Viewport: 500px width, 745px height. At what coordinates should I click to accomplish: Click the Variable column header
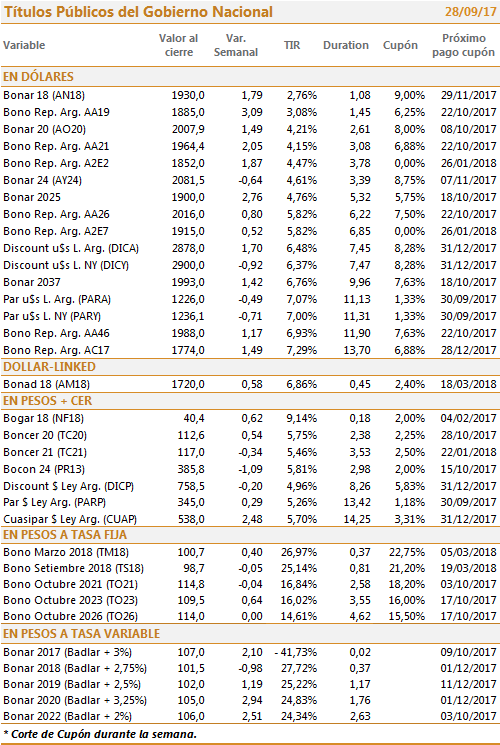coord(24,45)
